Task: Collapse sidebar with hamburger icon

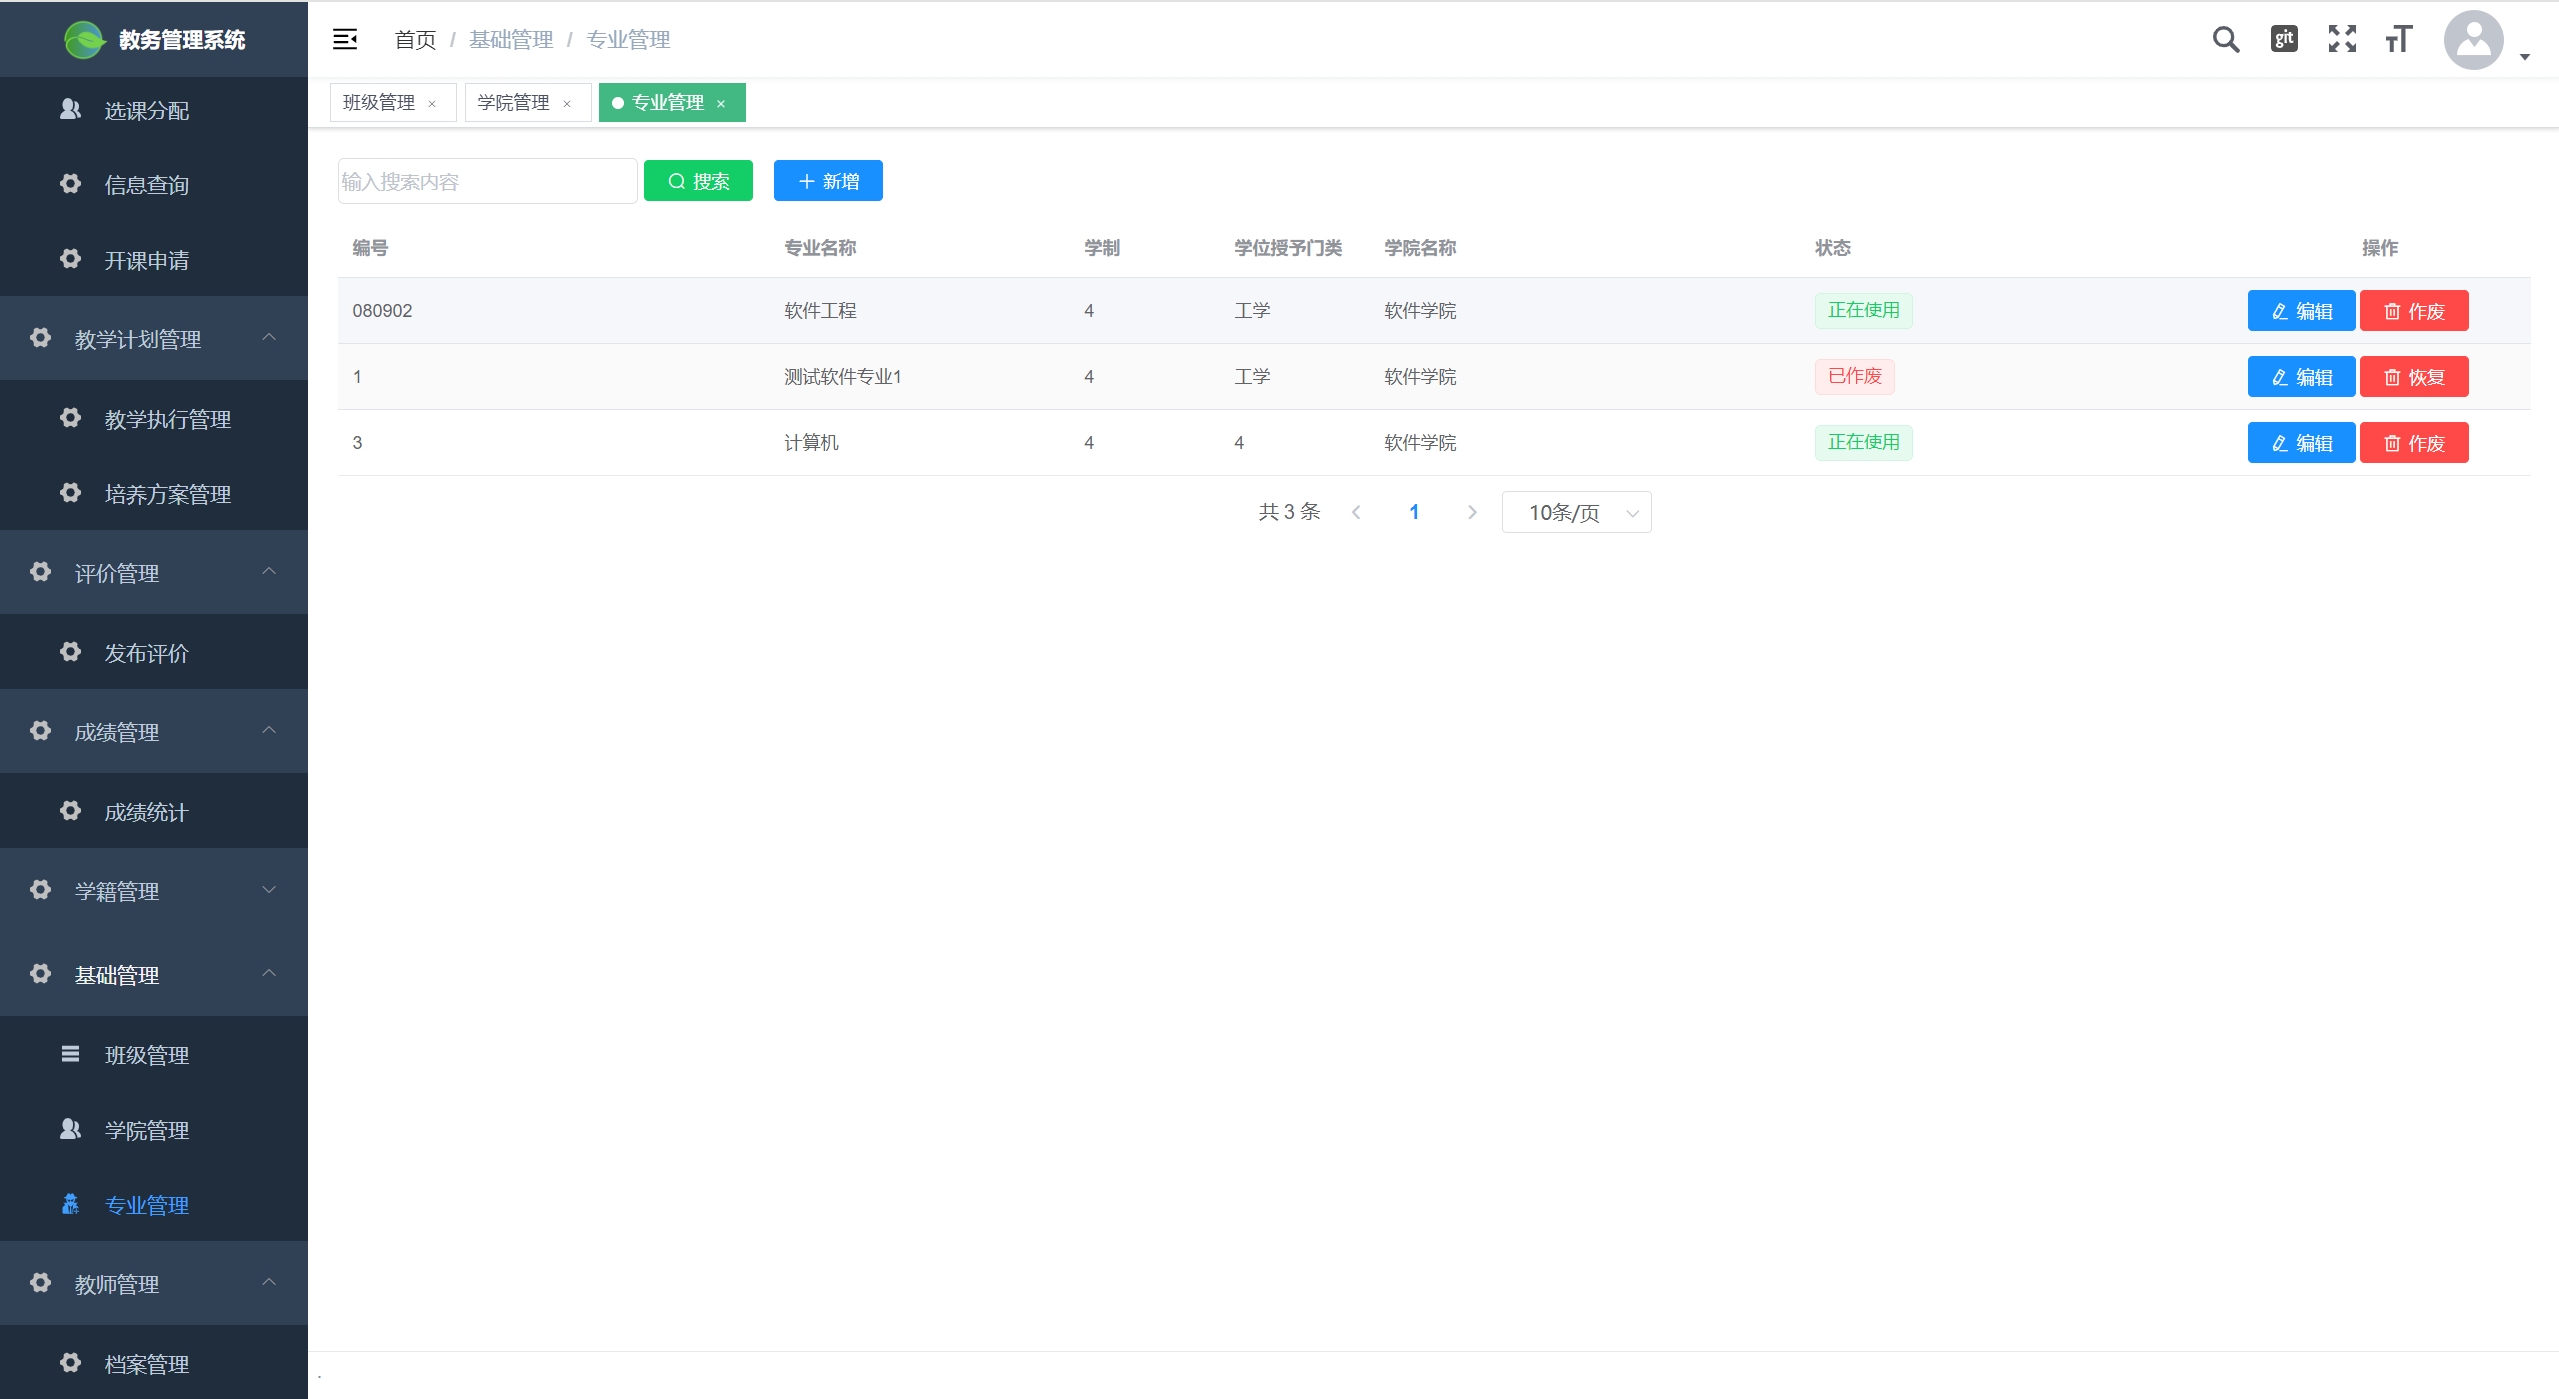Action: 345,39
